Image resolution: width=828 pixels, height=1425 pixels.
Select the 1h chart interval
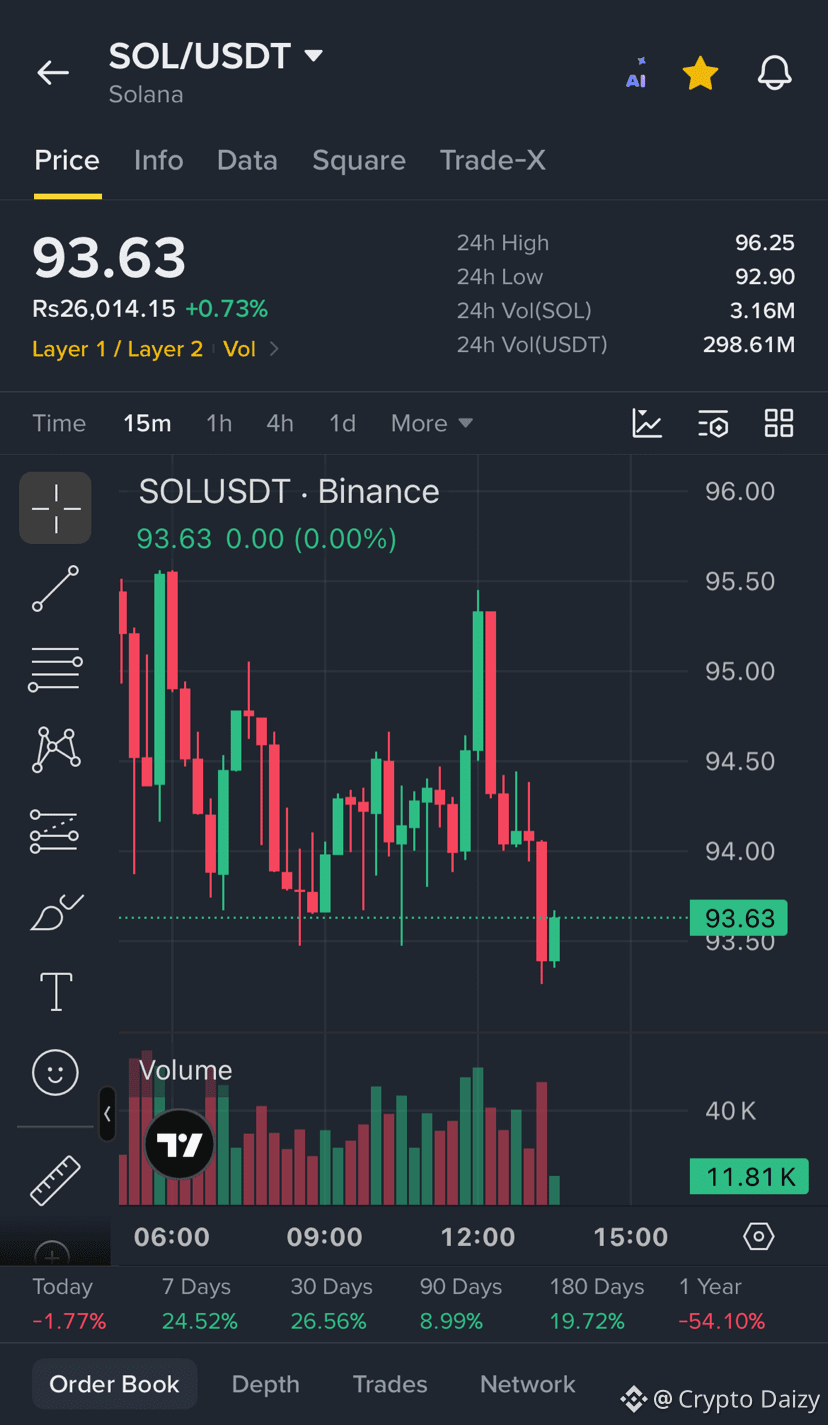click(x=219, y=423)
